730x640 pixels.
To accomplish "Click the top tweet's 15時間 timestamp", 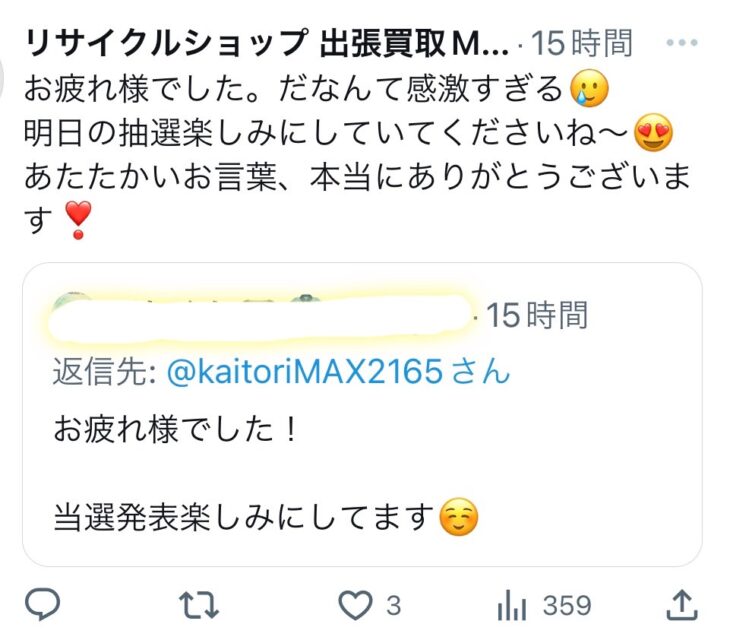I will [x=581, y=43].
